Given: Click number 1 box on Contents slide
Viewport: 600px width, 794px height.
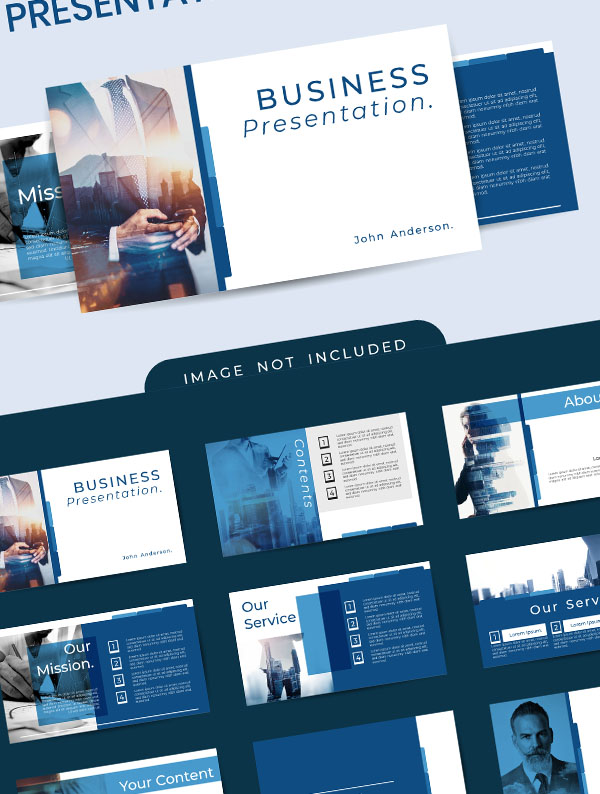Looking at the screenshot, I should tap(324, 440).
